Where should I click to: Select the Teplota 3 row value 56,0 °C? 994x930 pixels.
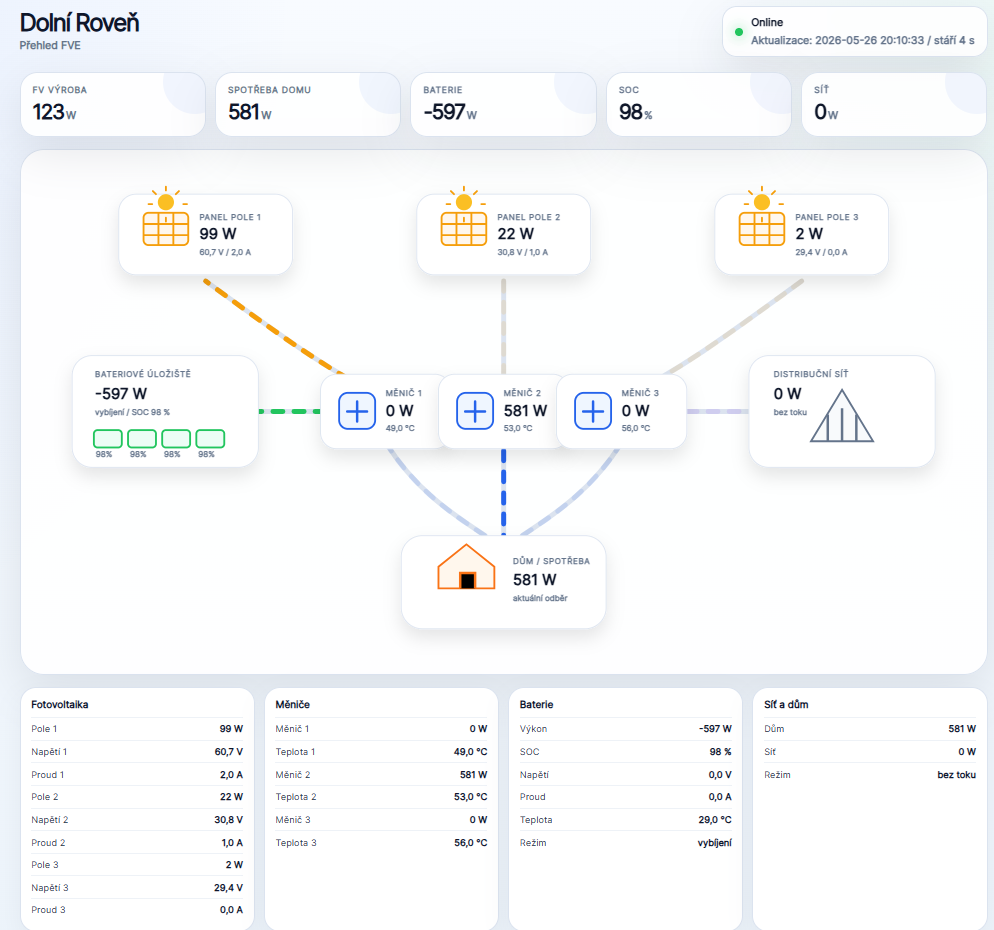click(x=470, y=843)
